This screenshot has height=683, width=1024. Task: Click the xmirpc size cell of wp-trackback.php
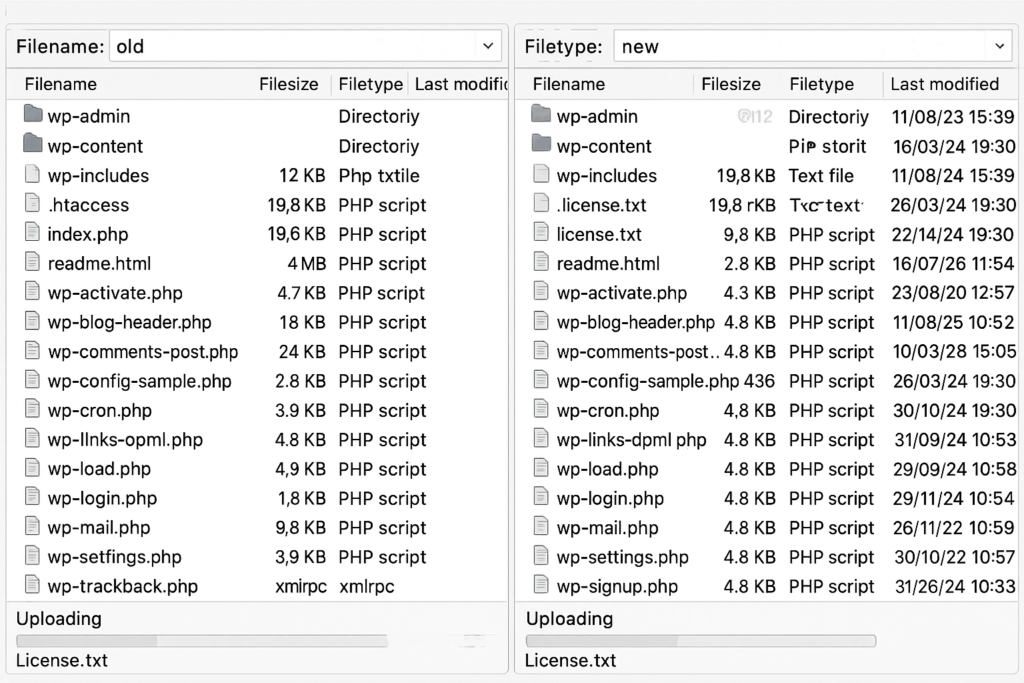coord(300,586)
